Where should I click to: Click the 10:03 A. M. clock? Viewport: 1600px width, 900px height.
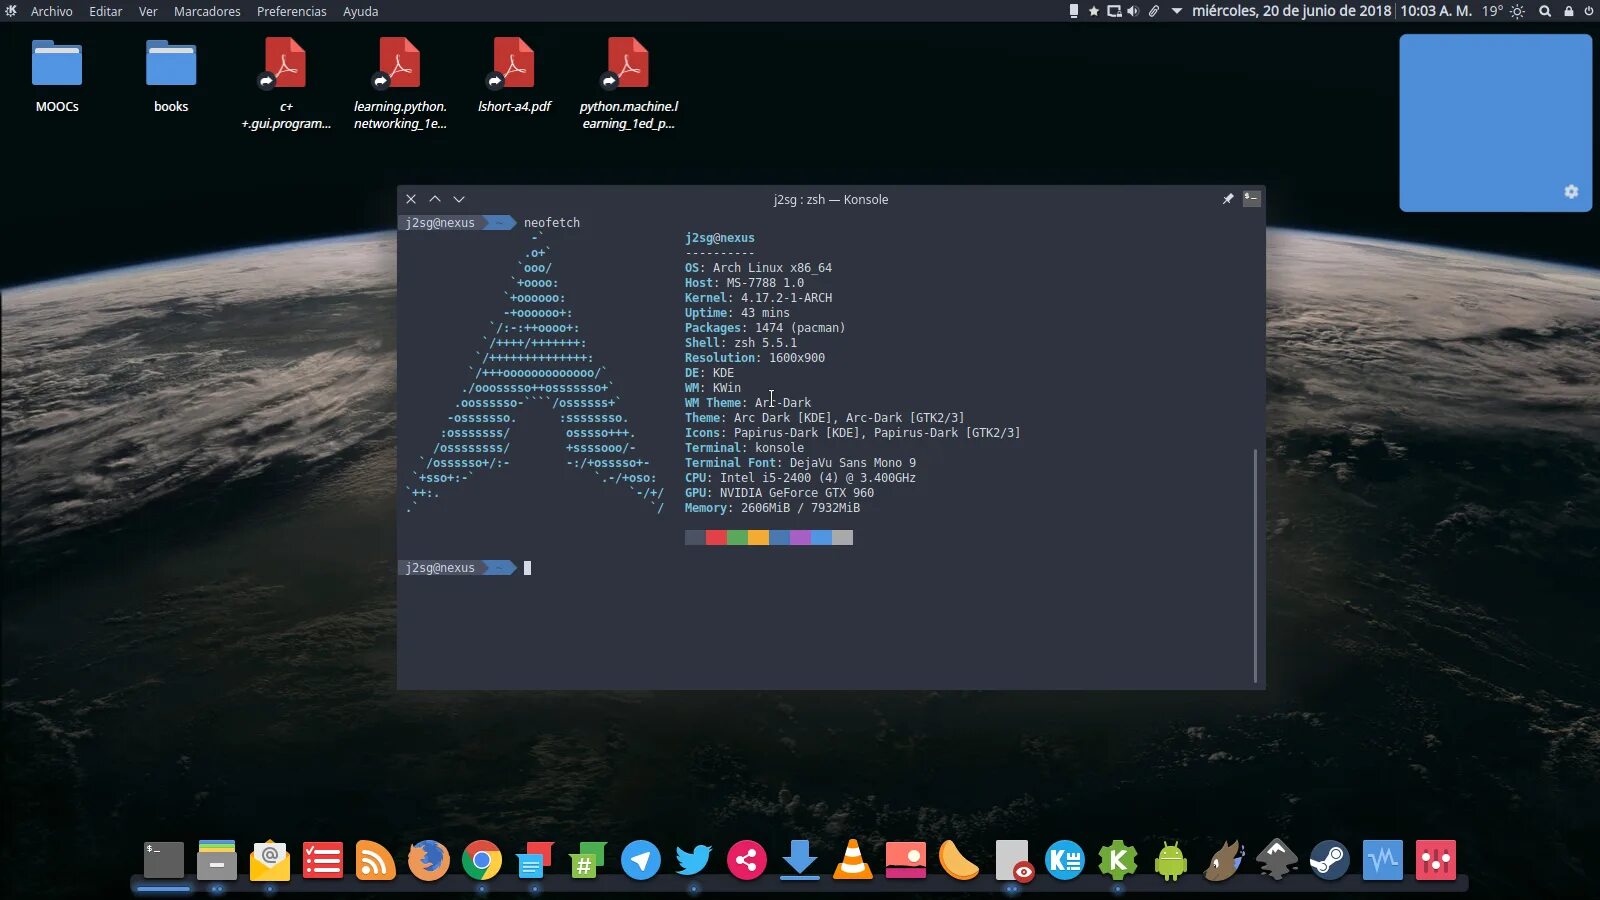(1436, 11)
